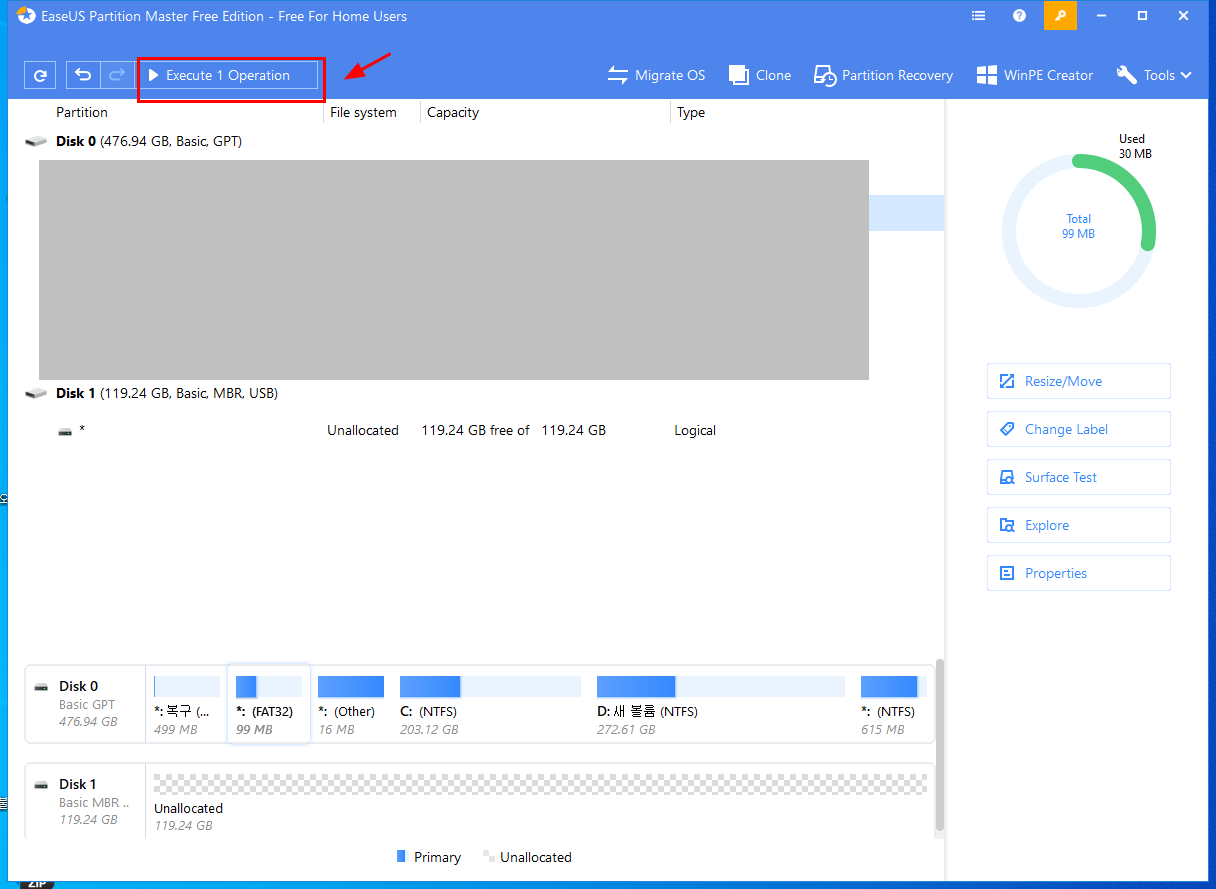Click the Type column header

click(x=691, y=112)
